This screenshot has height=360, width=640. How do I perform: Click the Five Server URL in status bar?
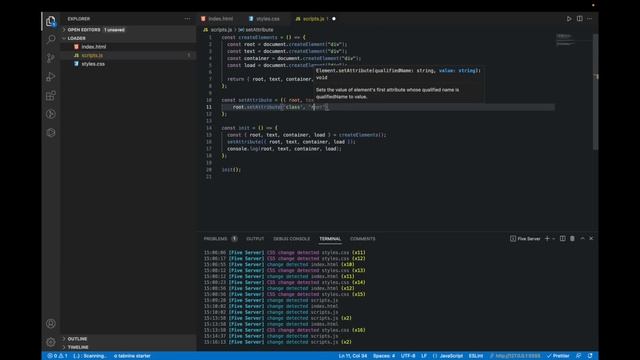click(x=516, y=356)
